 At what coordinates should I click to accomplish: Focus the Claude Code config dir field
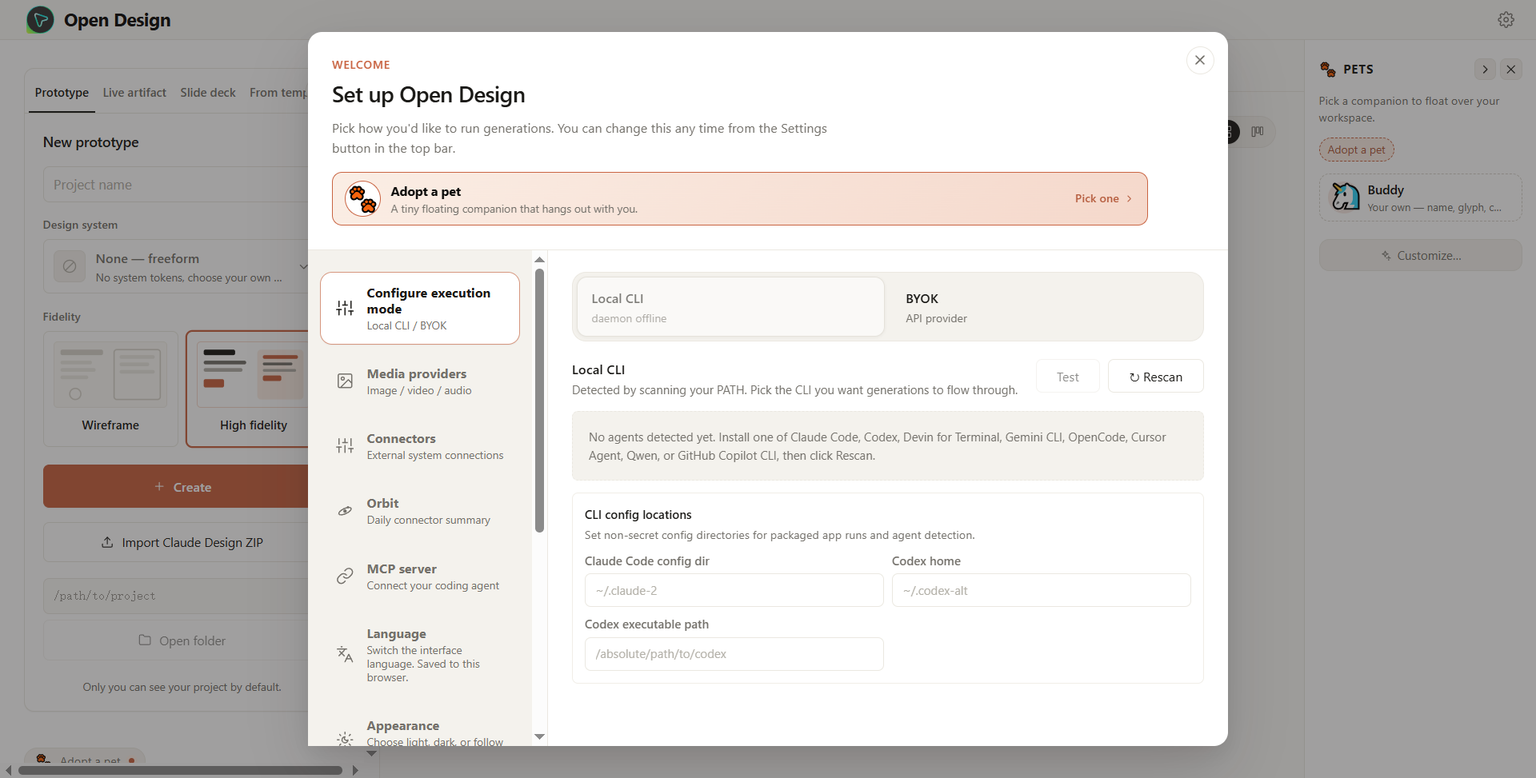pos(734,590)
